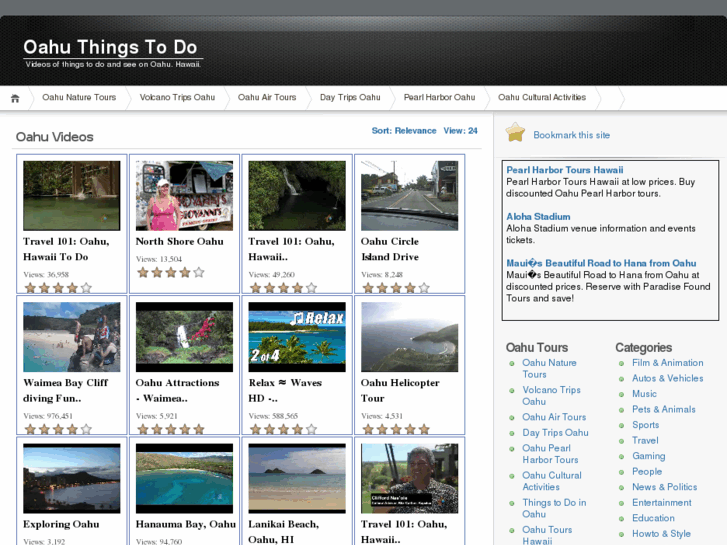Select the Film & Animation category
Image resolution: width=727 pixels, height=545 pixels.
coord(668,363)
